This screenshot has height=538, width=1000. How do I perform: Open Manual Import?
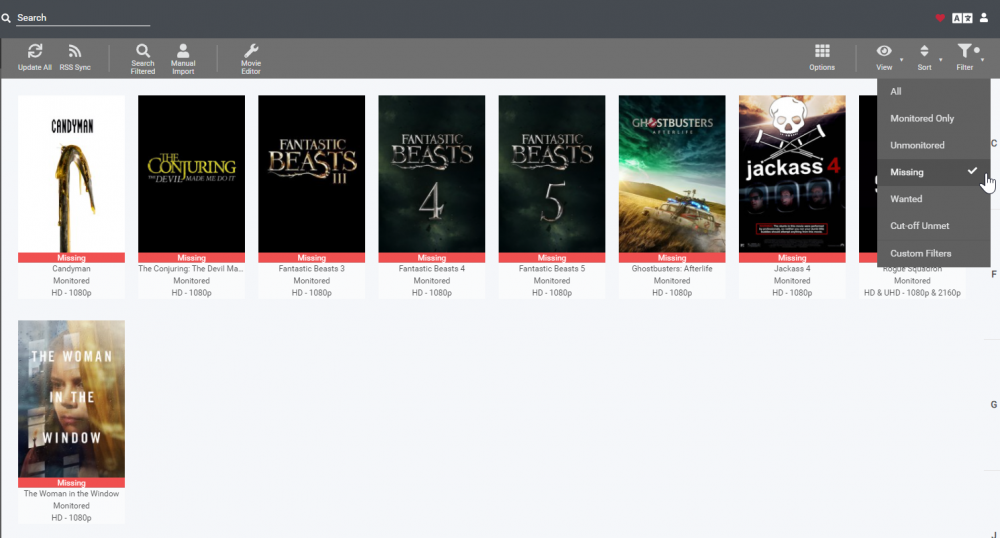183,59
